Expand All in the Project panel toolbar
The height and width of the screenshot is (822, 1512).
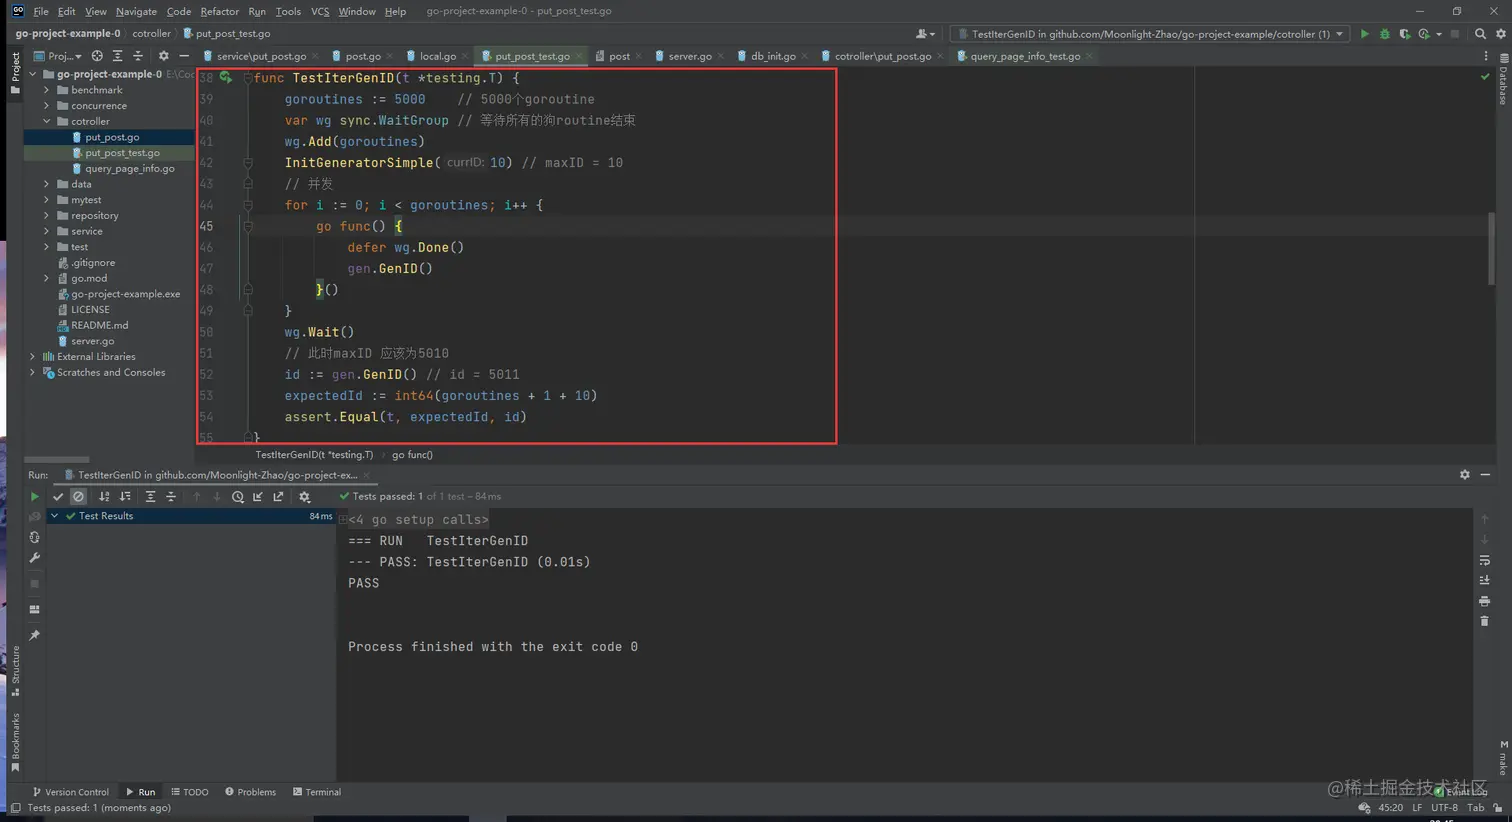(117, 56)
